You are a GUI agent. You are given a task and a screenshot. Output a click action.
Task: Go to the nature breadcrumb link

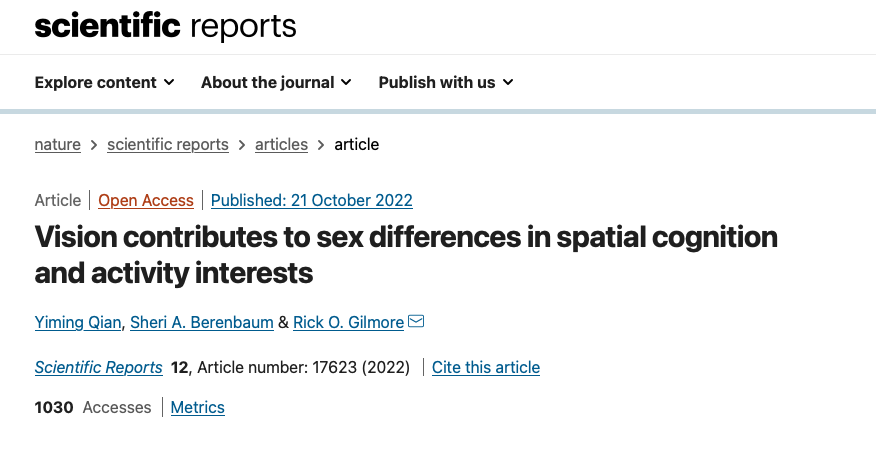58,144
